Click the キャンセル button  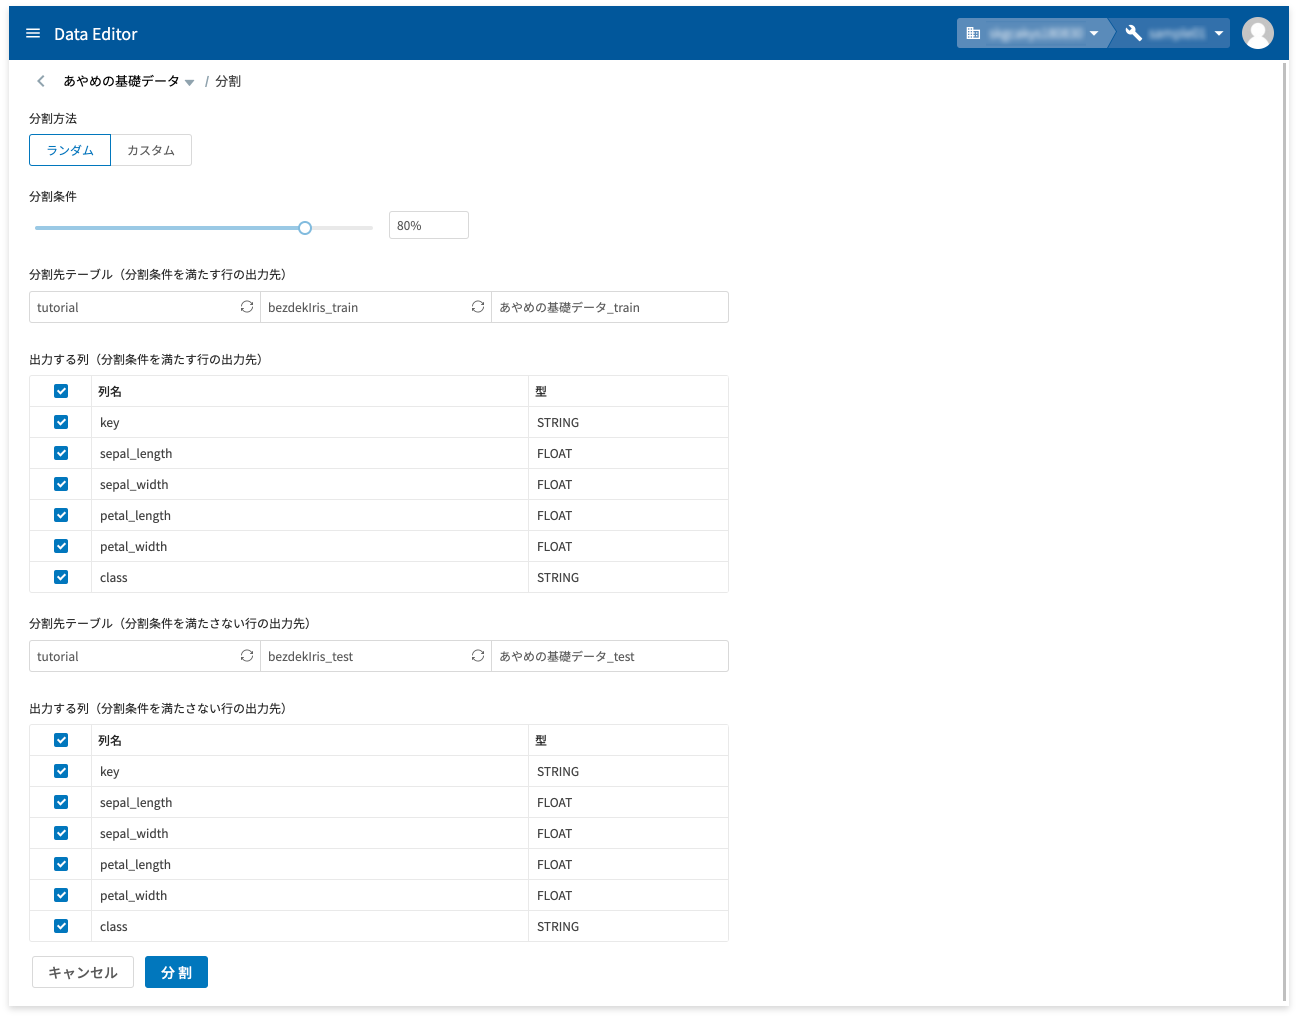(x=83, y=972)
